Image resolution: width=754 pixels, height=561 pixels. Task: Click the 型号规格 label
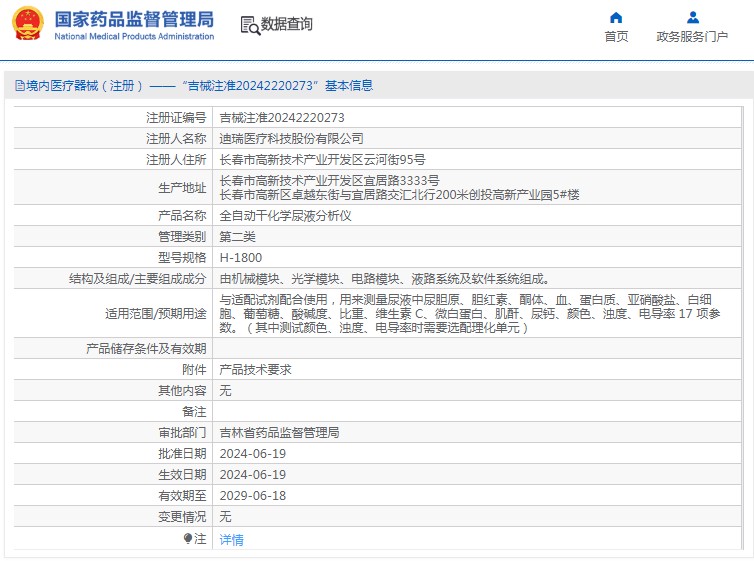coord(182,258)
